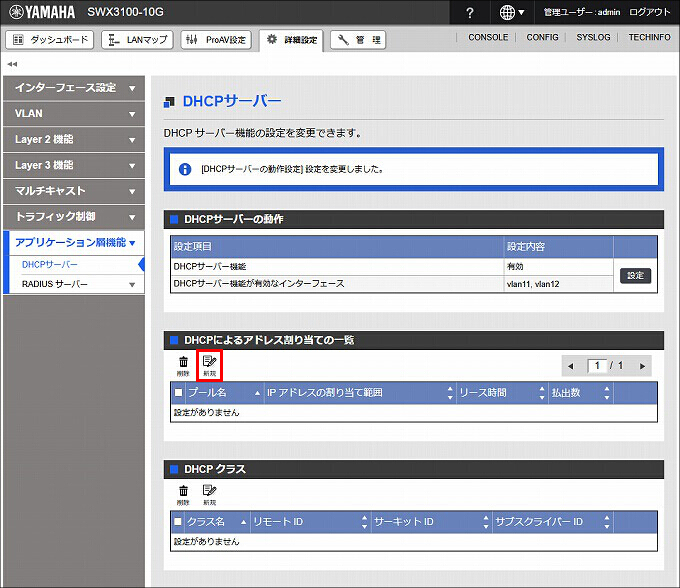The image size is (680, 588).
Task: Open the CONSOLE link
Action: (x=488, y=37)
